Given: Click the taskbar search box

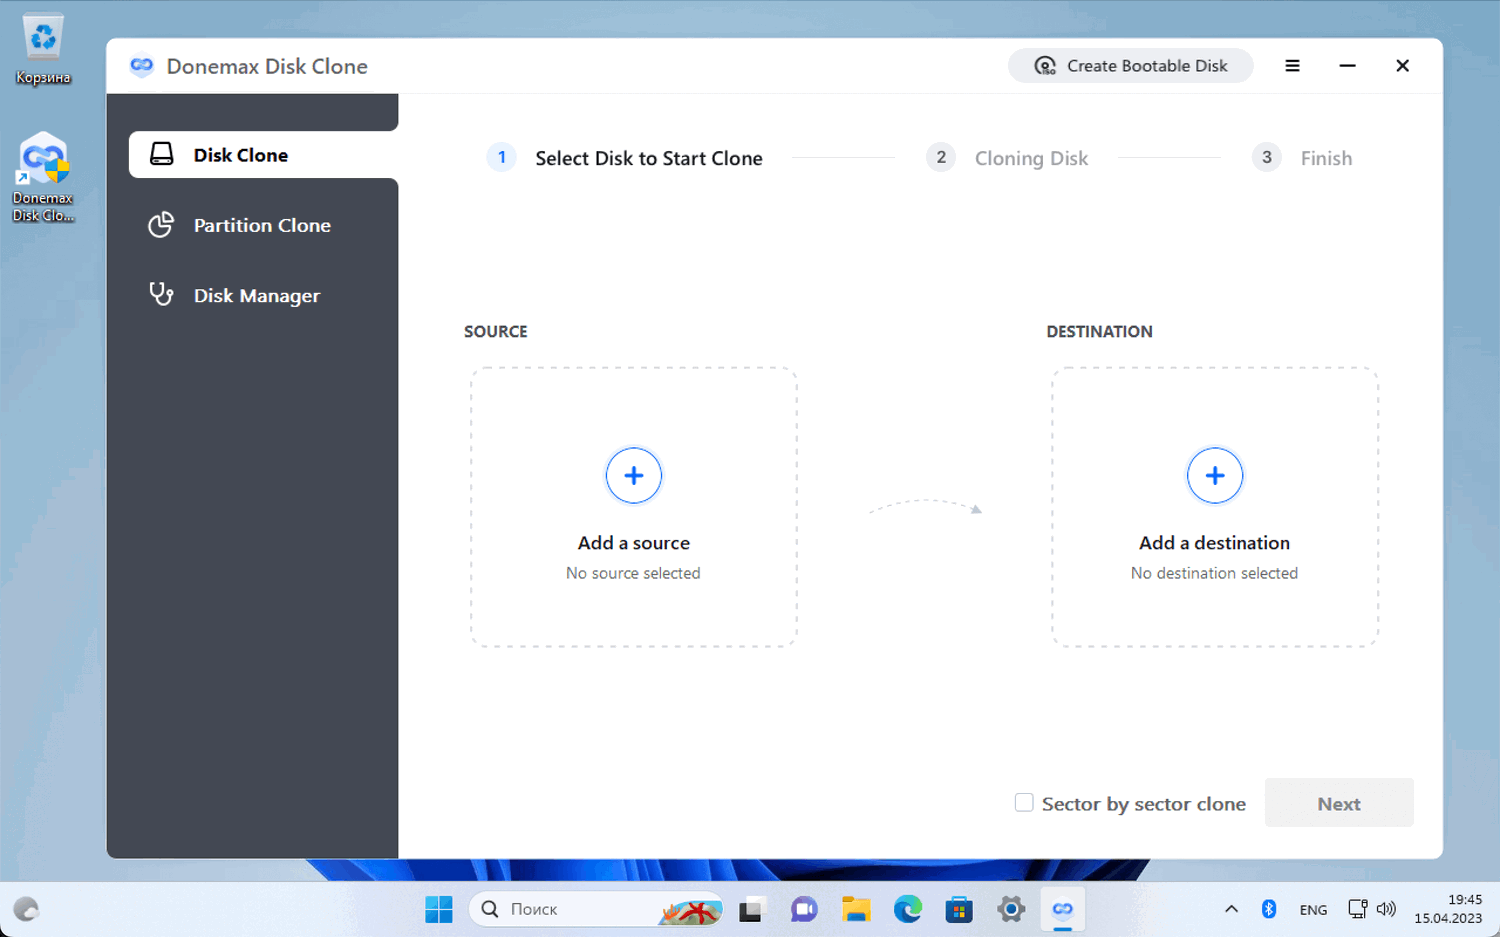Looking at the screenshot, I should point(596,909).
